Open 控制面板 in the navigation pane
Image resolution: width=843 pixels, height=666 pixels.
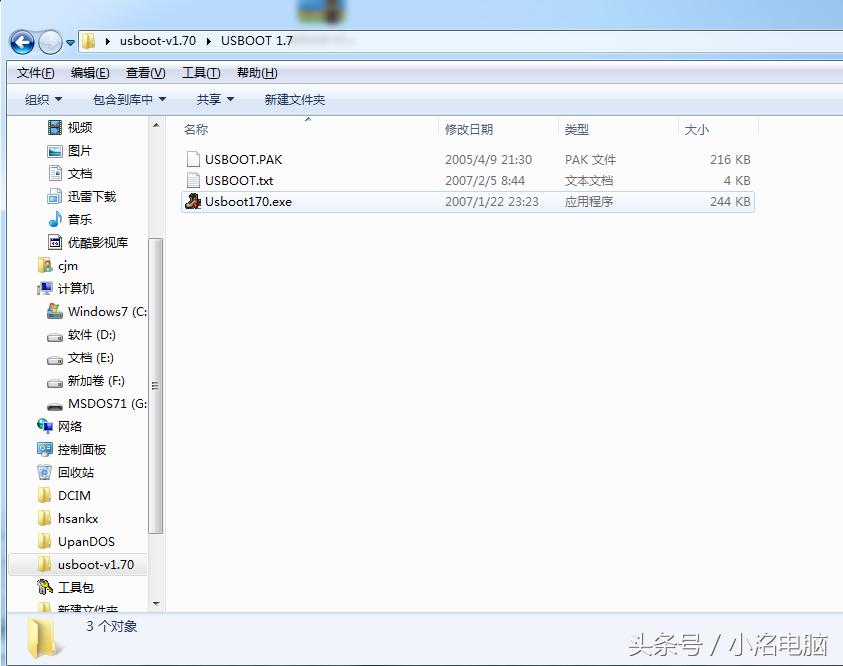pyautogui.click(x=83, y=449)
